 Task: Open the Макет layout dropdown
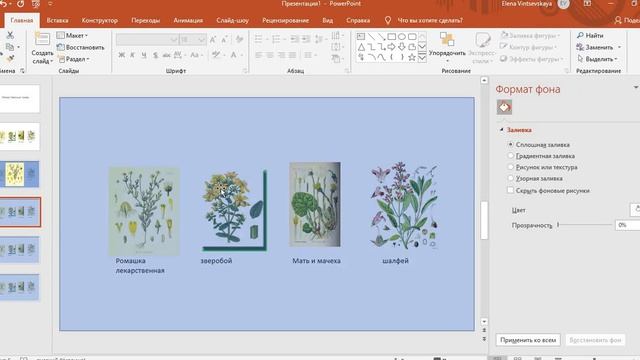pyautogui.click(x=72, y=36)
